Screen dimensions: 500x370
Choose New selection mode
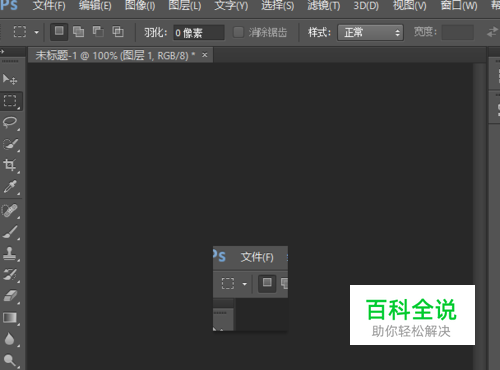pos(59,32)
